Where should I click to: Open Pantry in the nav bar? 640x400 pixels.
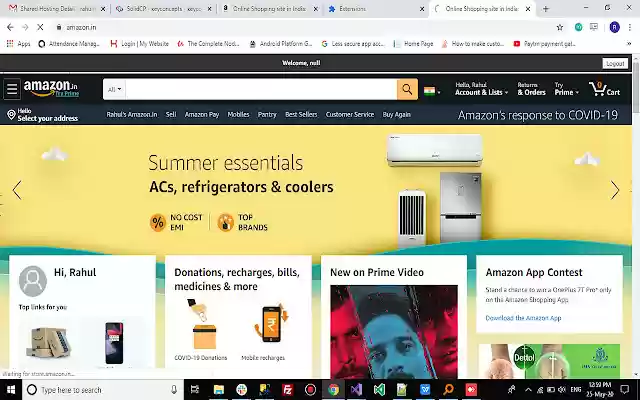267,115
